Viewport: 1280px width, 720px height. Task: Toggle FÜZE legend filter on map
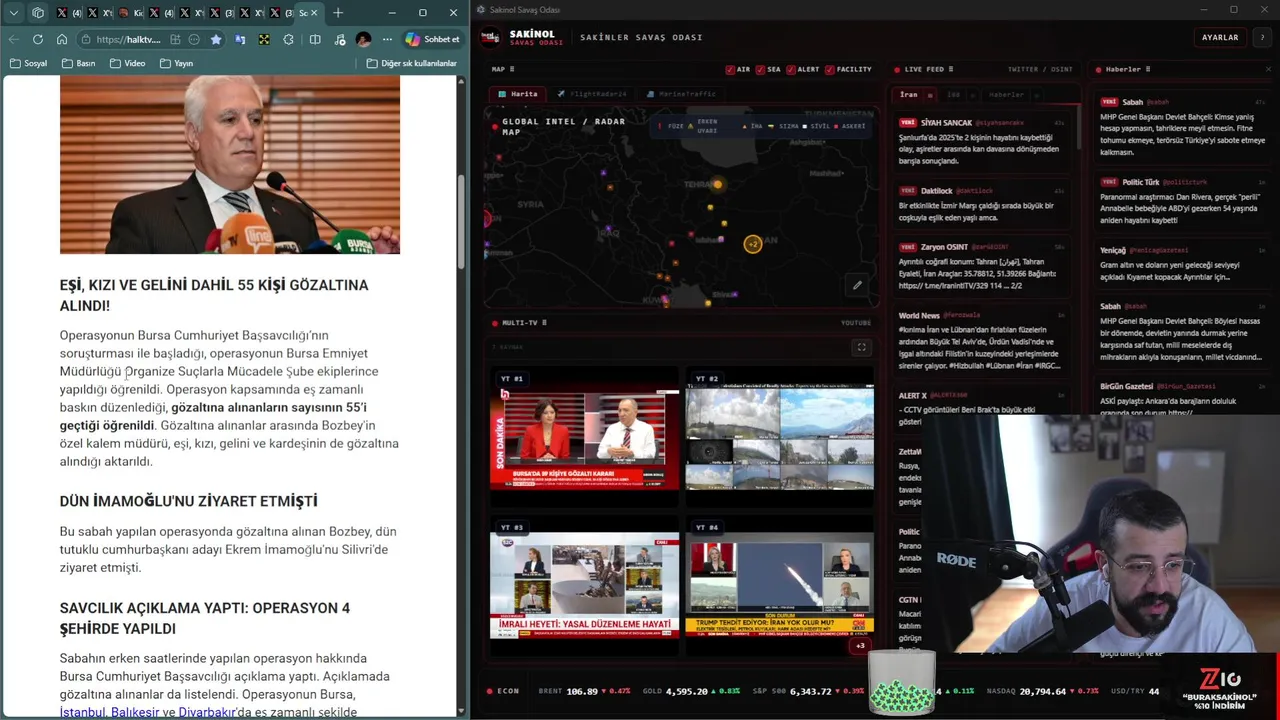(671, 127)
